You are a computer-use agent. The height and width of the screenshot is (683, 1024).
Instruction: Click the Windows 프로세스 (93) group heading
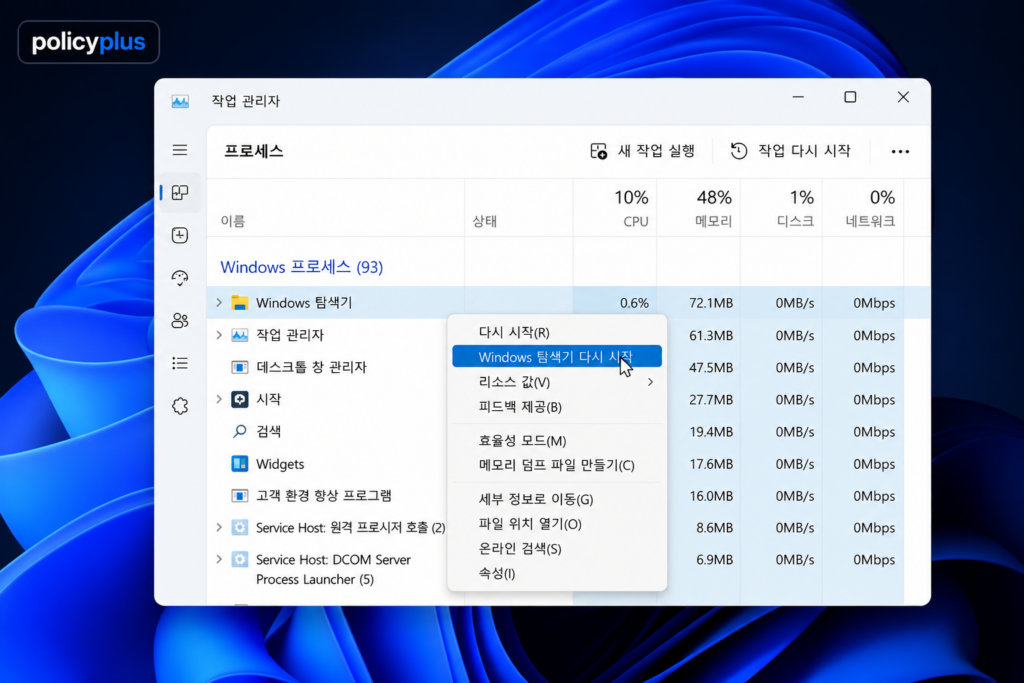302,267
